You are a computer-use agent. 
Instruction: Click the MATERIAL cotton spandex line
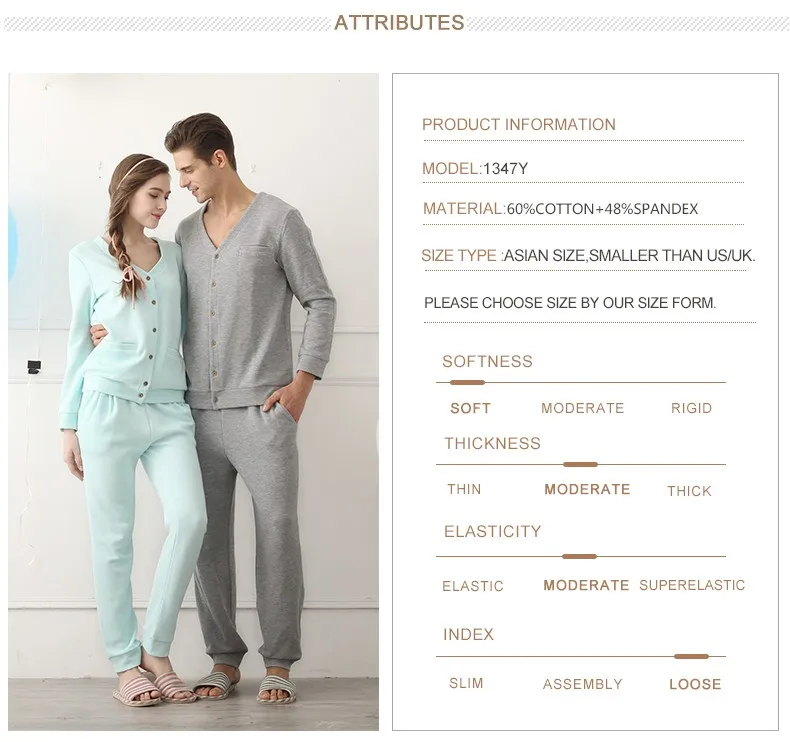560,209
